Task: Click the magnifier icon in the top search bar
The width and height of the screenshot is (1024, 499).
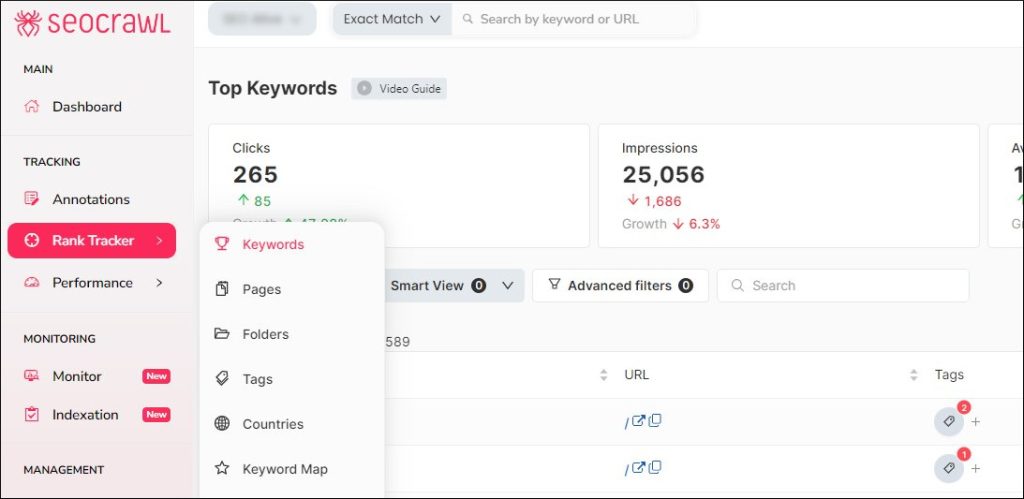Action: 468,19
